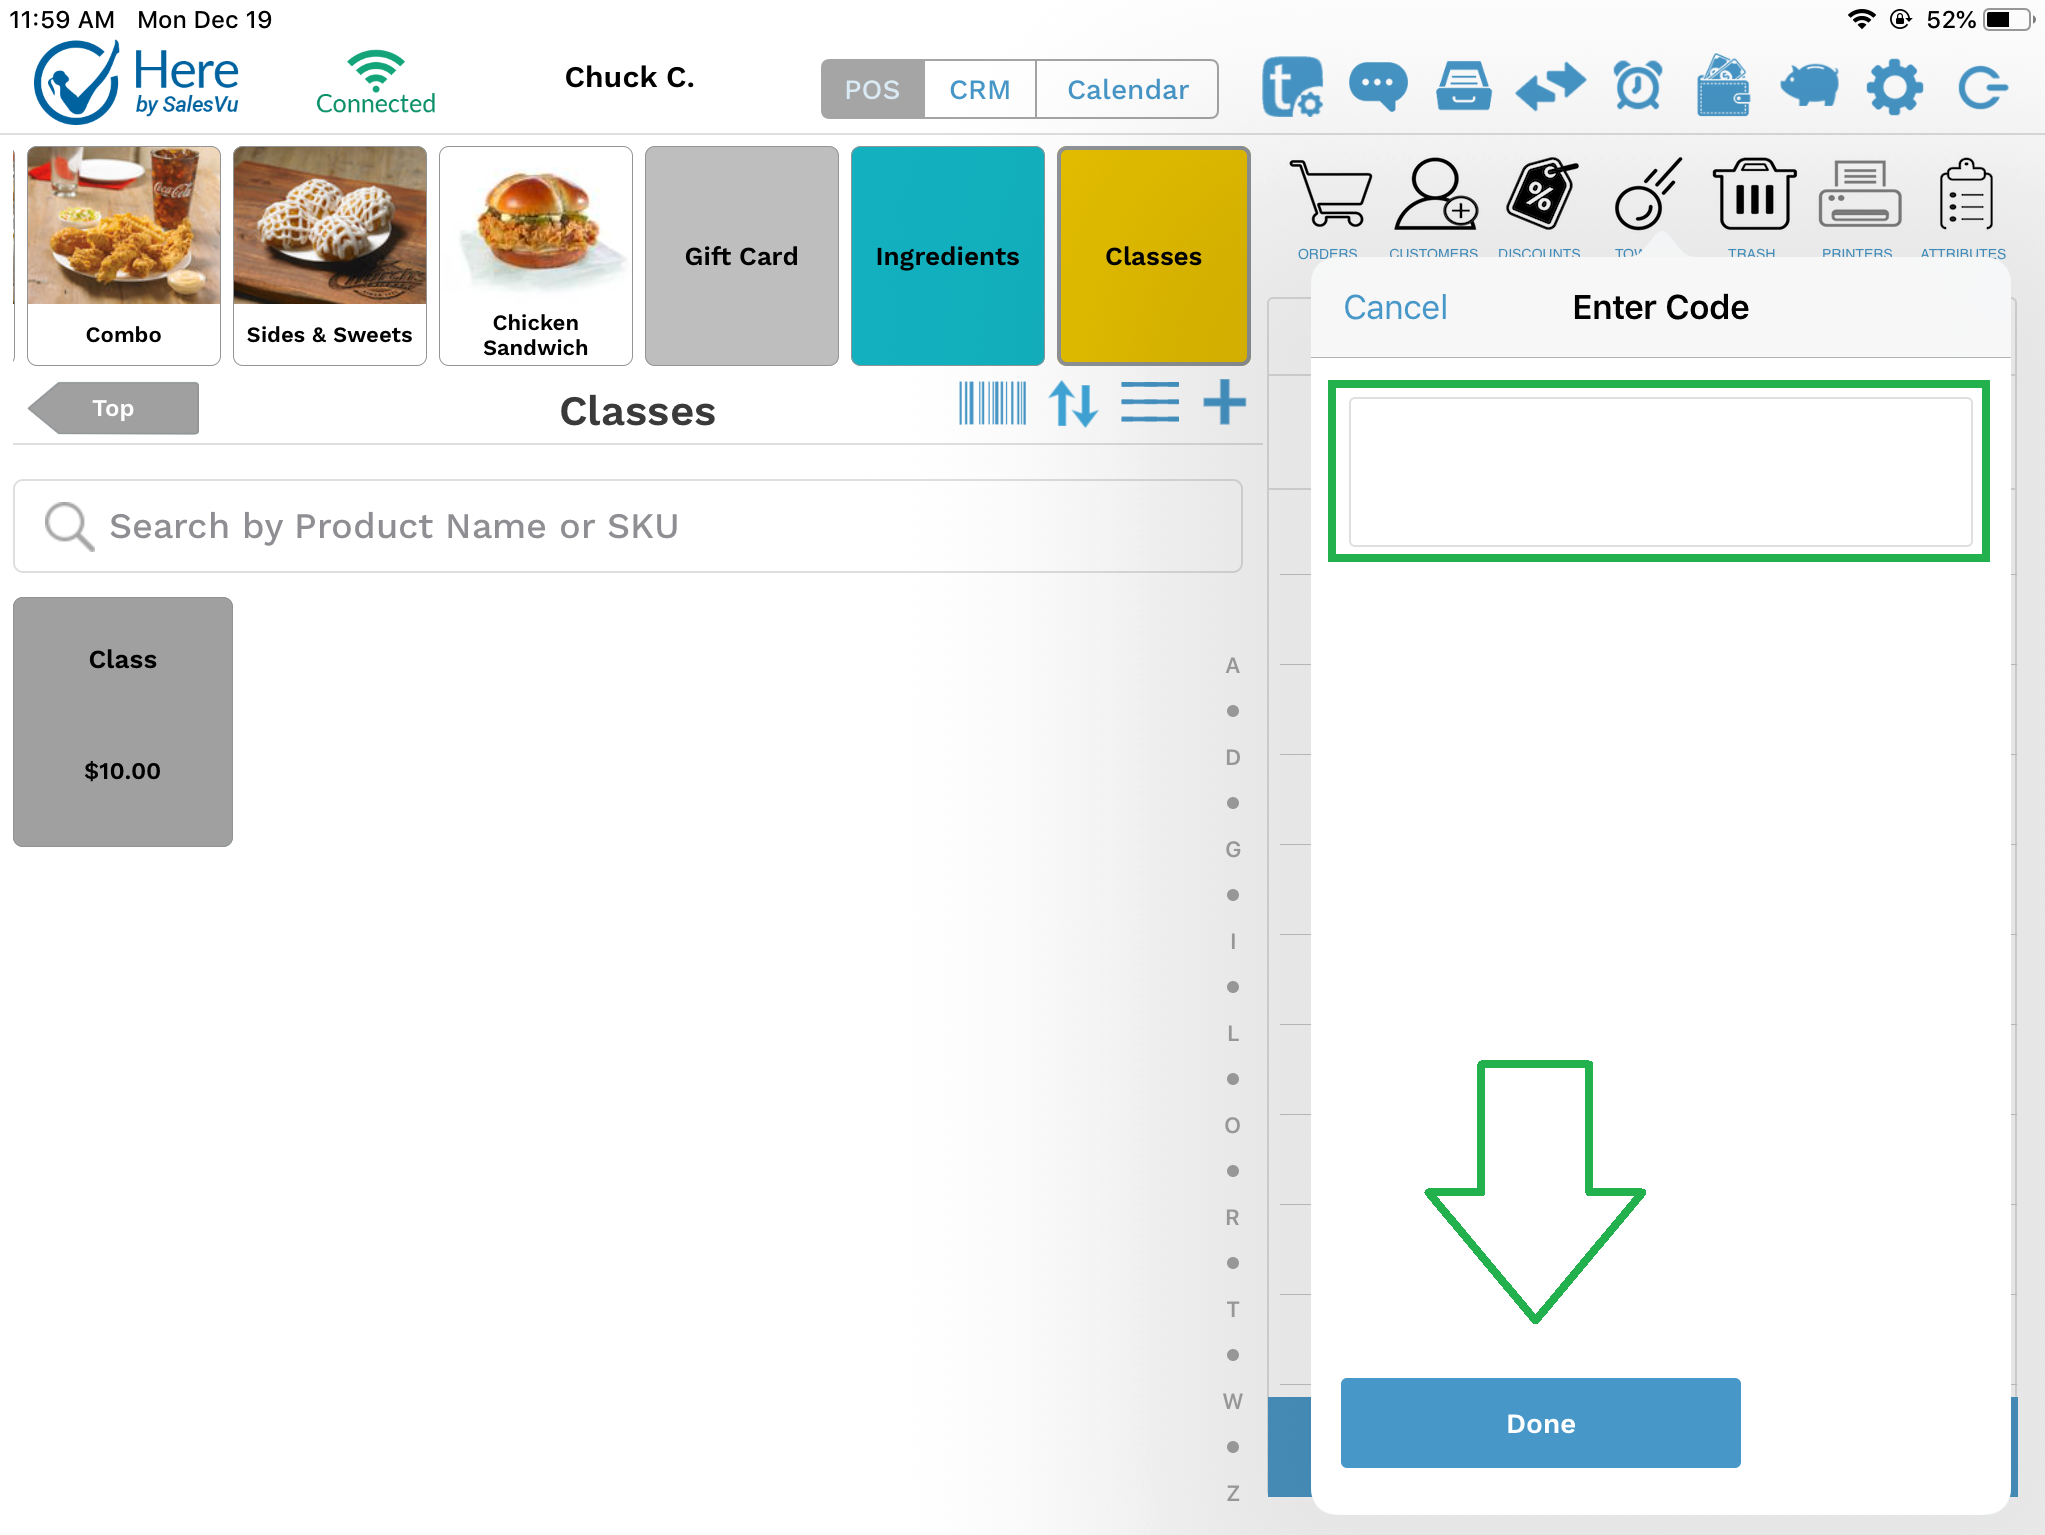Cancel the Enter Code dialog

[x=1395, y=308]
